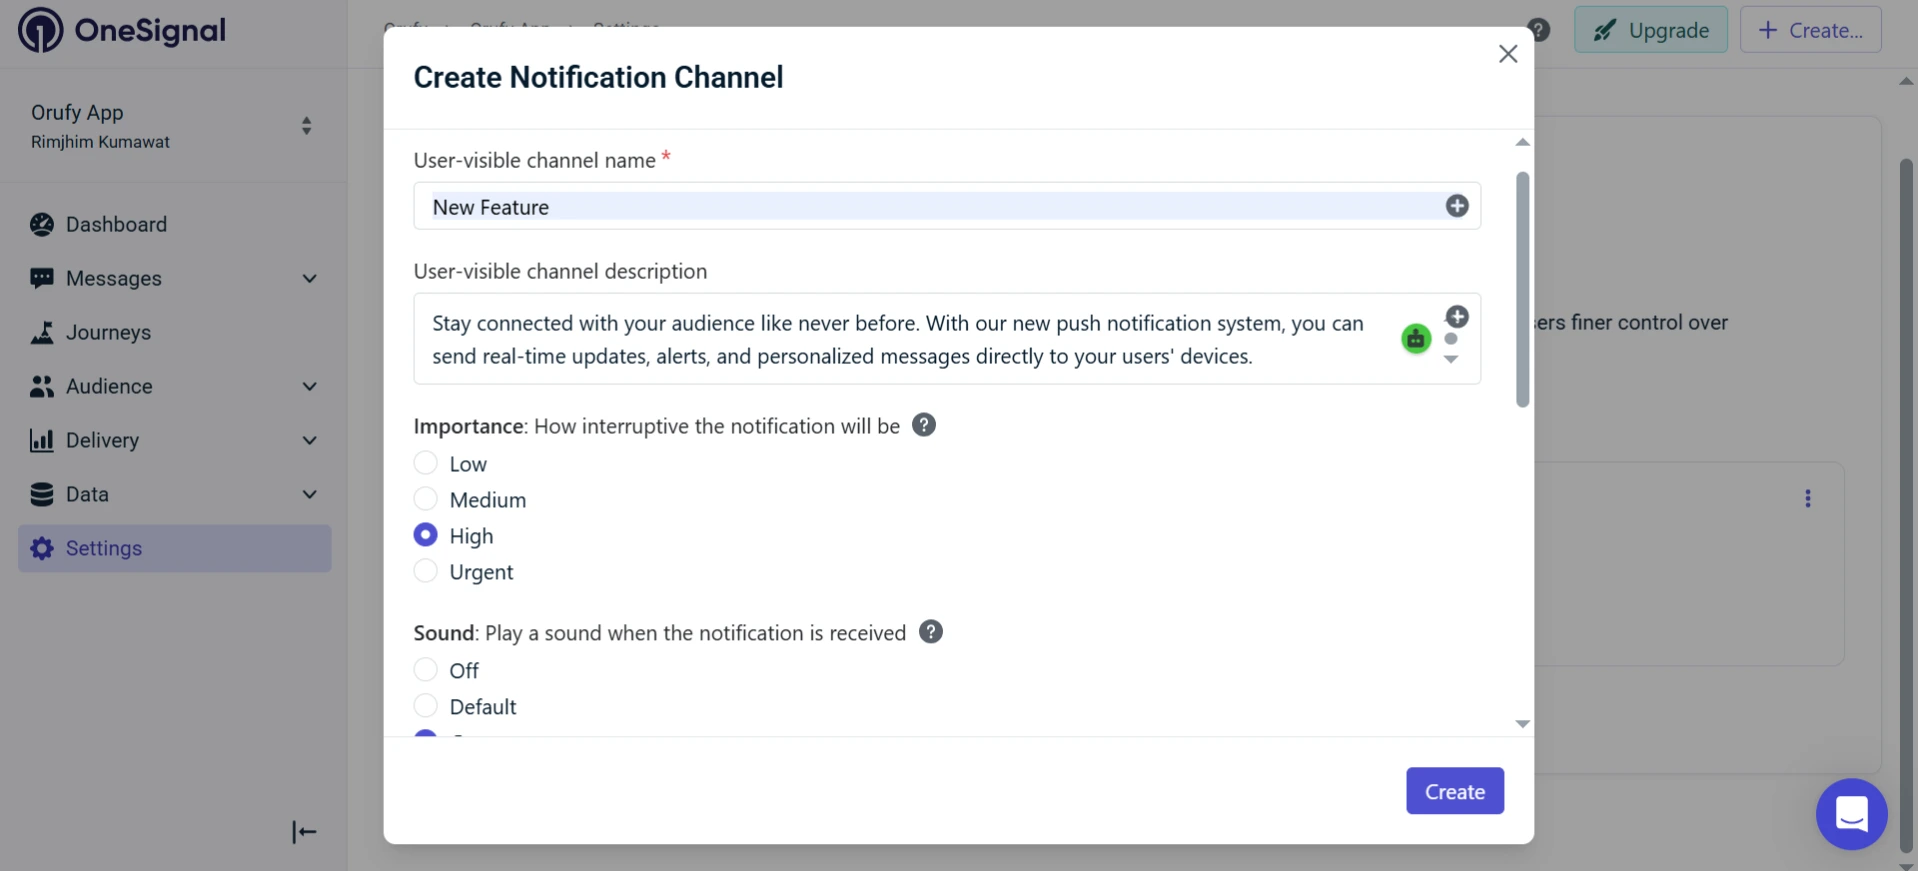Click dialog scrollbar down arrow
The height and width of the screenshot is (871, 1918).
[1523, 724]
